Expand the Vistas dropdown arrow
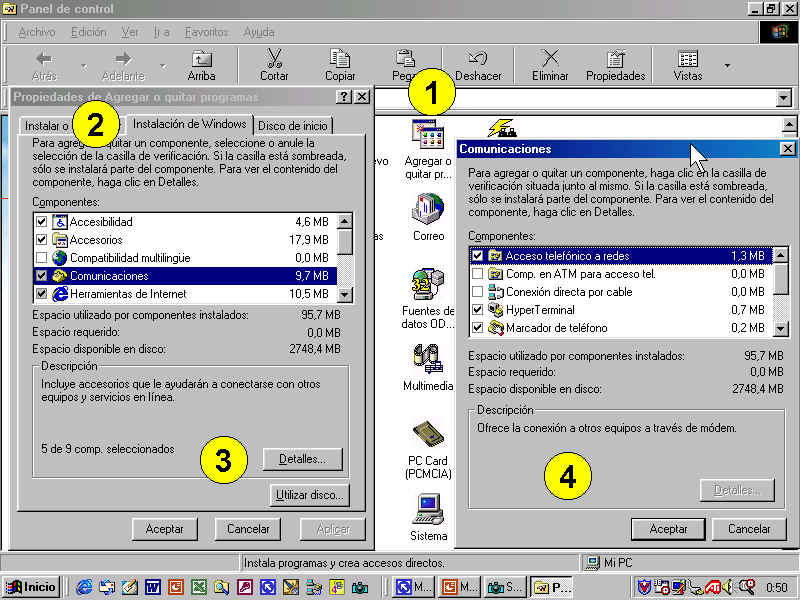Image resolution: width=801 pixels, height=601 pixels. [x=727, y=66]
